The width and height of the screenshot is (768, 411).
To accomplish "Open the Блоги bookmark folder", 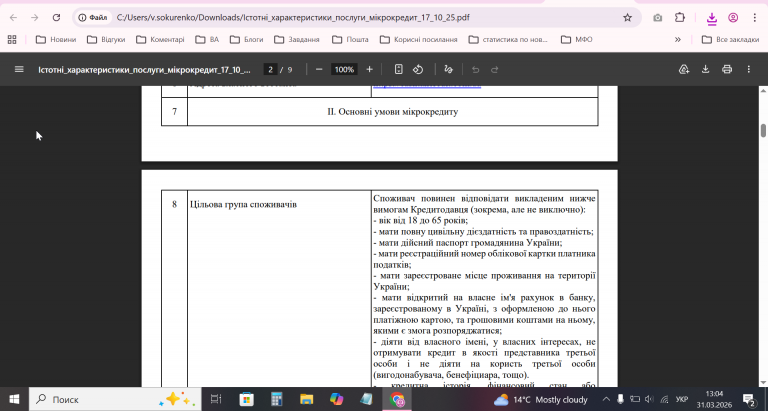I will (x=247, y=40).
